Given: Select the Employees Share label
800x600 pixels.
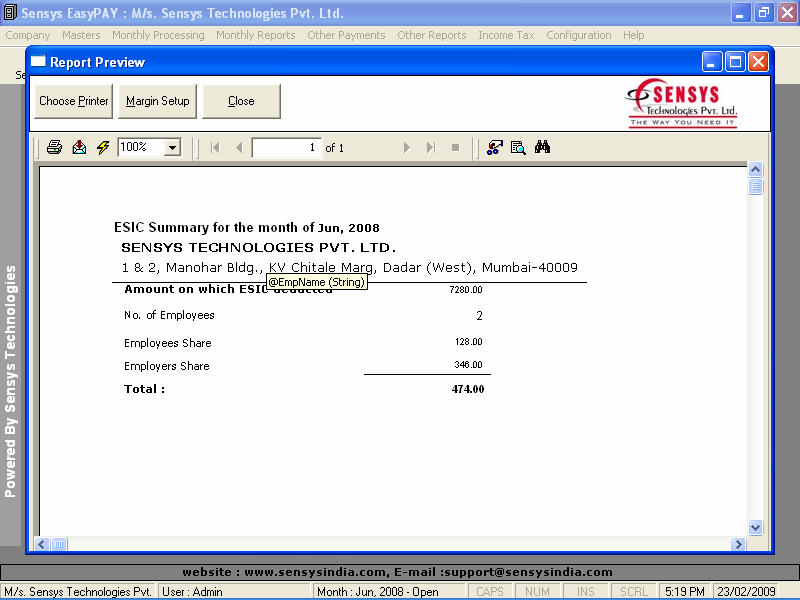Looking at the screenshot, I should click(x=168, y=343).
